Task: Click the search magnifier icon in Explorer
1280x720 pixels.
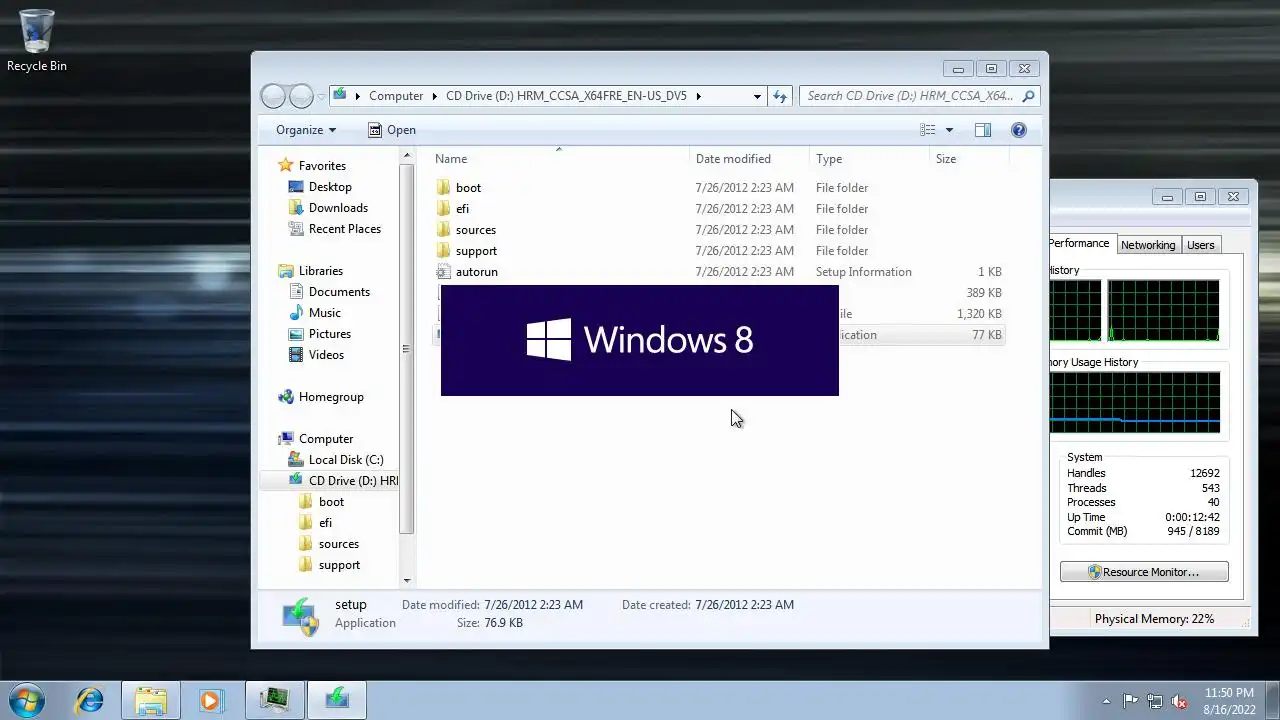Action: 1029,96
